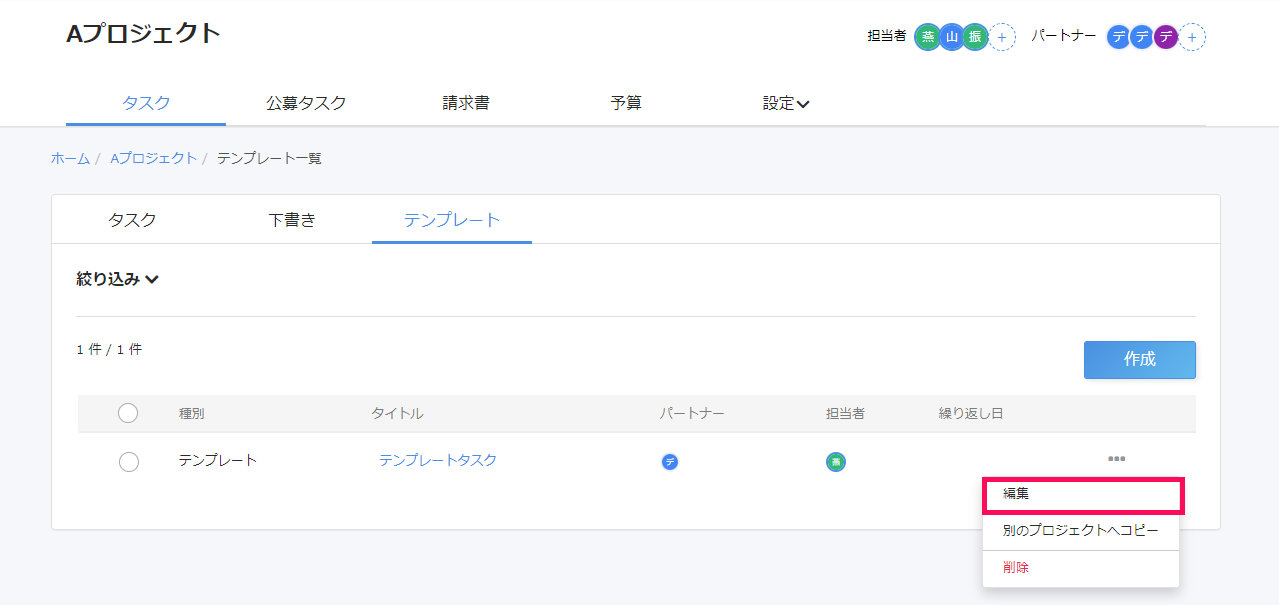The width and height of the screenshot is (1279, 605).
Task: Go to ホーム breadcrumb link
Action: pos(70,158)
